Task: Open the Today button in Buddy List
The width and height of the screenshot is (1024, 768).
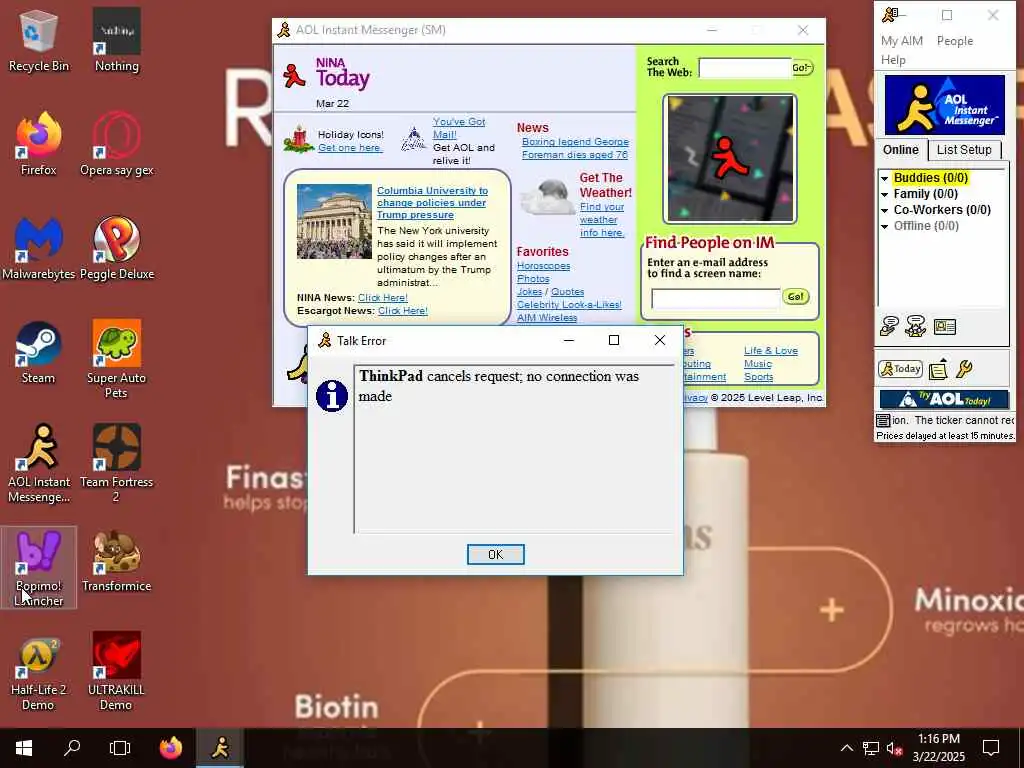Action: tap(900, 369)
